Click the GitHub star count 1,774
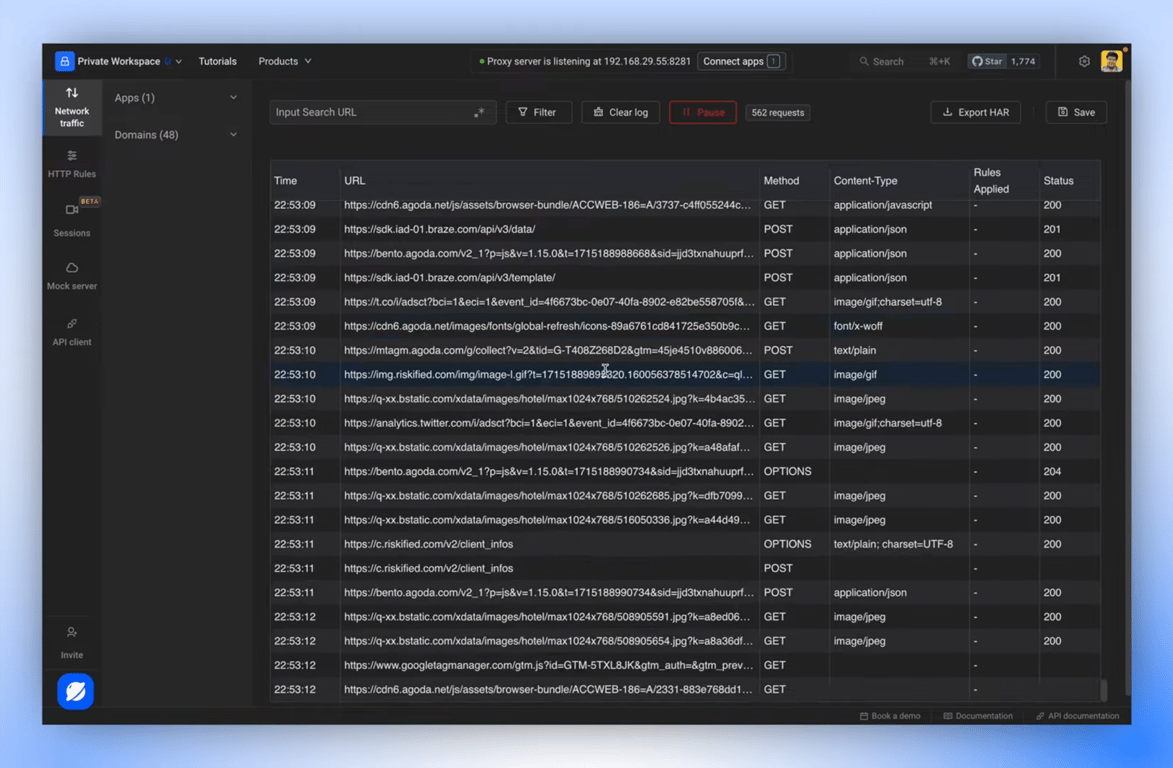Image resolution: width=1173 pixels, height=768 pixels. 1023,61
